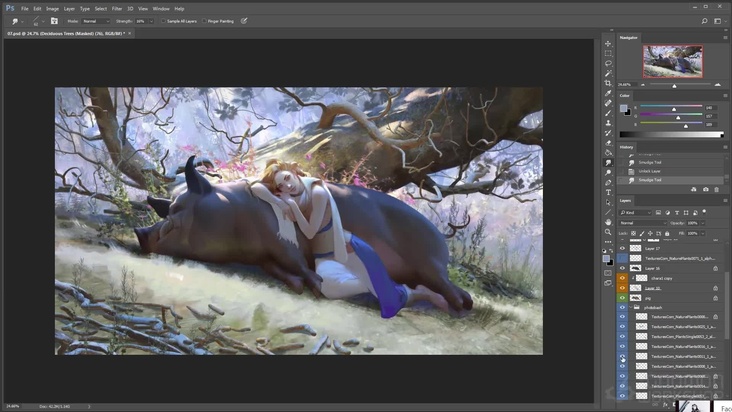The image size is (732, 412).
Task: Open the smudge Mode dropdown
Action: (97, 20)
